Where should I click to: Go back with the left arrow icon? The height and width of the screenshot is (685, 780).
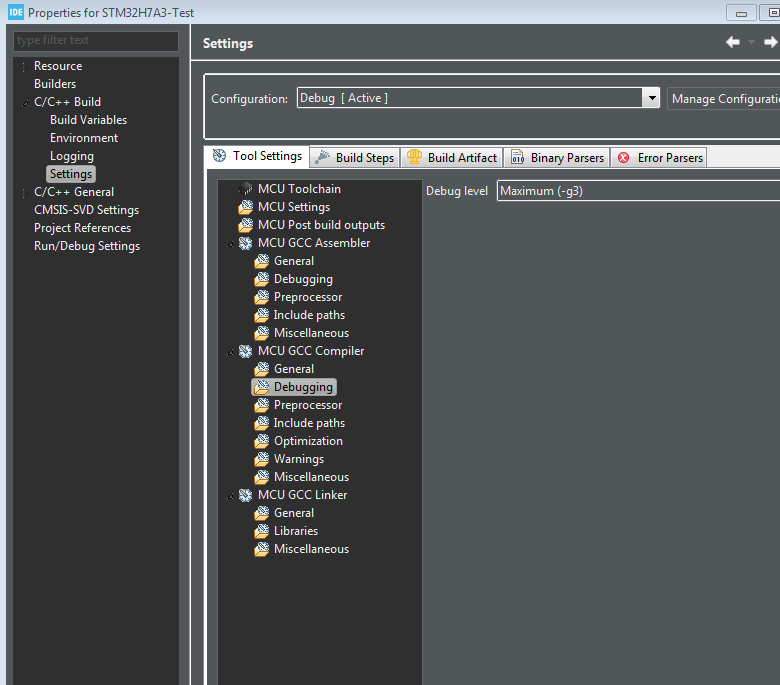[733, 42]
